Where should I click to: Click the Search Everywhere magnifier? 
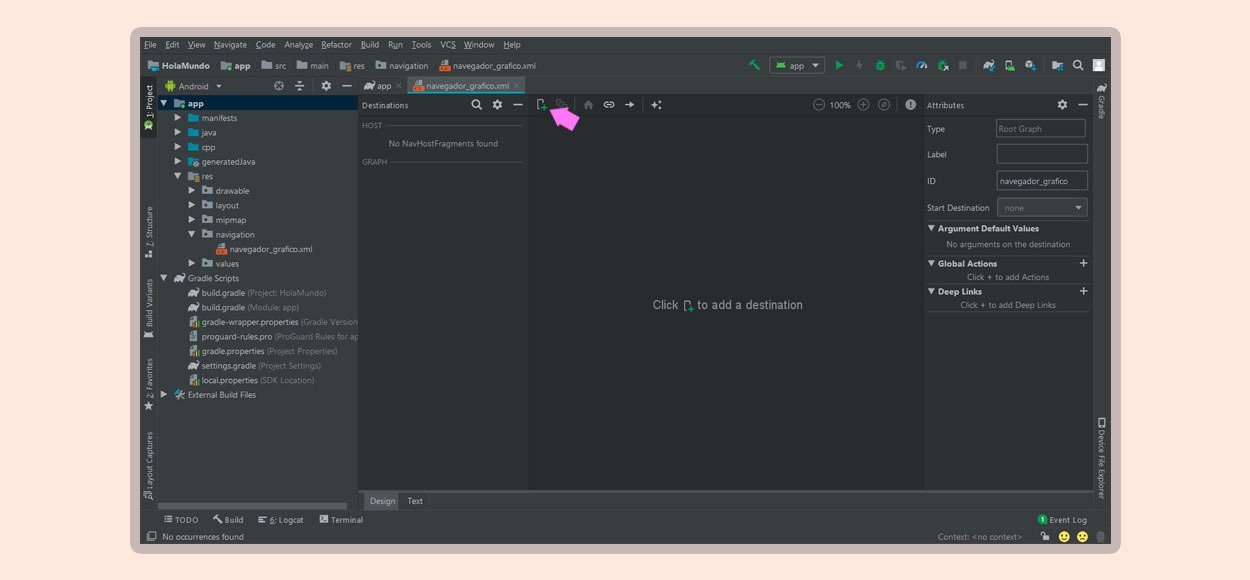point(1078,65)
